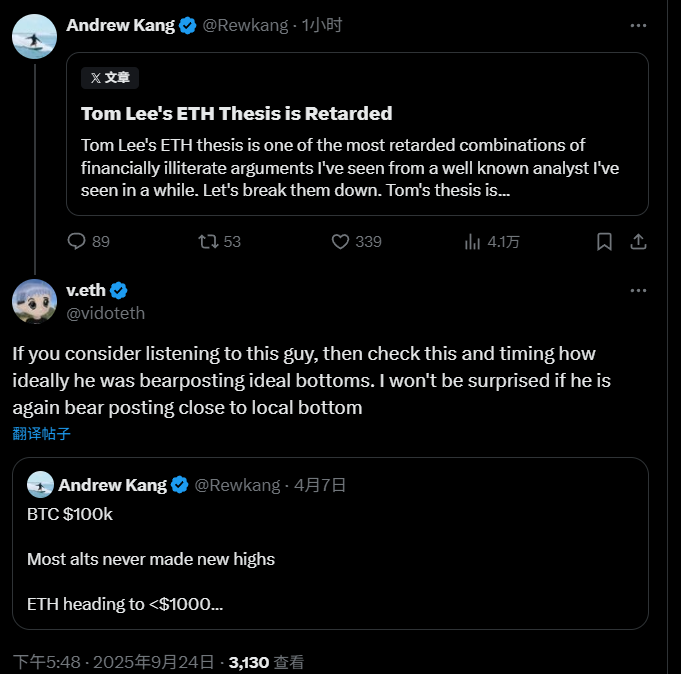Click the X 文章 article tag

pyautogui.click(x=110, y=77)
